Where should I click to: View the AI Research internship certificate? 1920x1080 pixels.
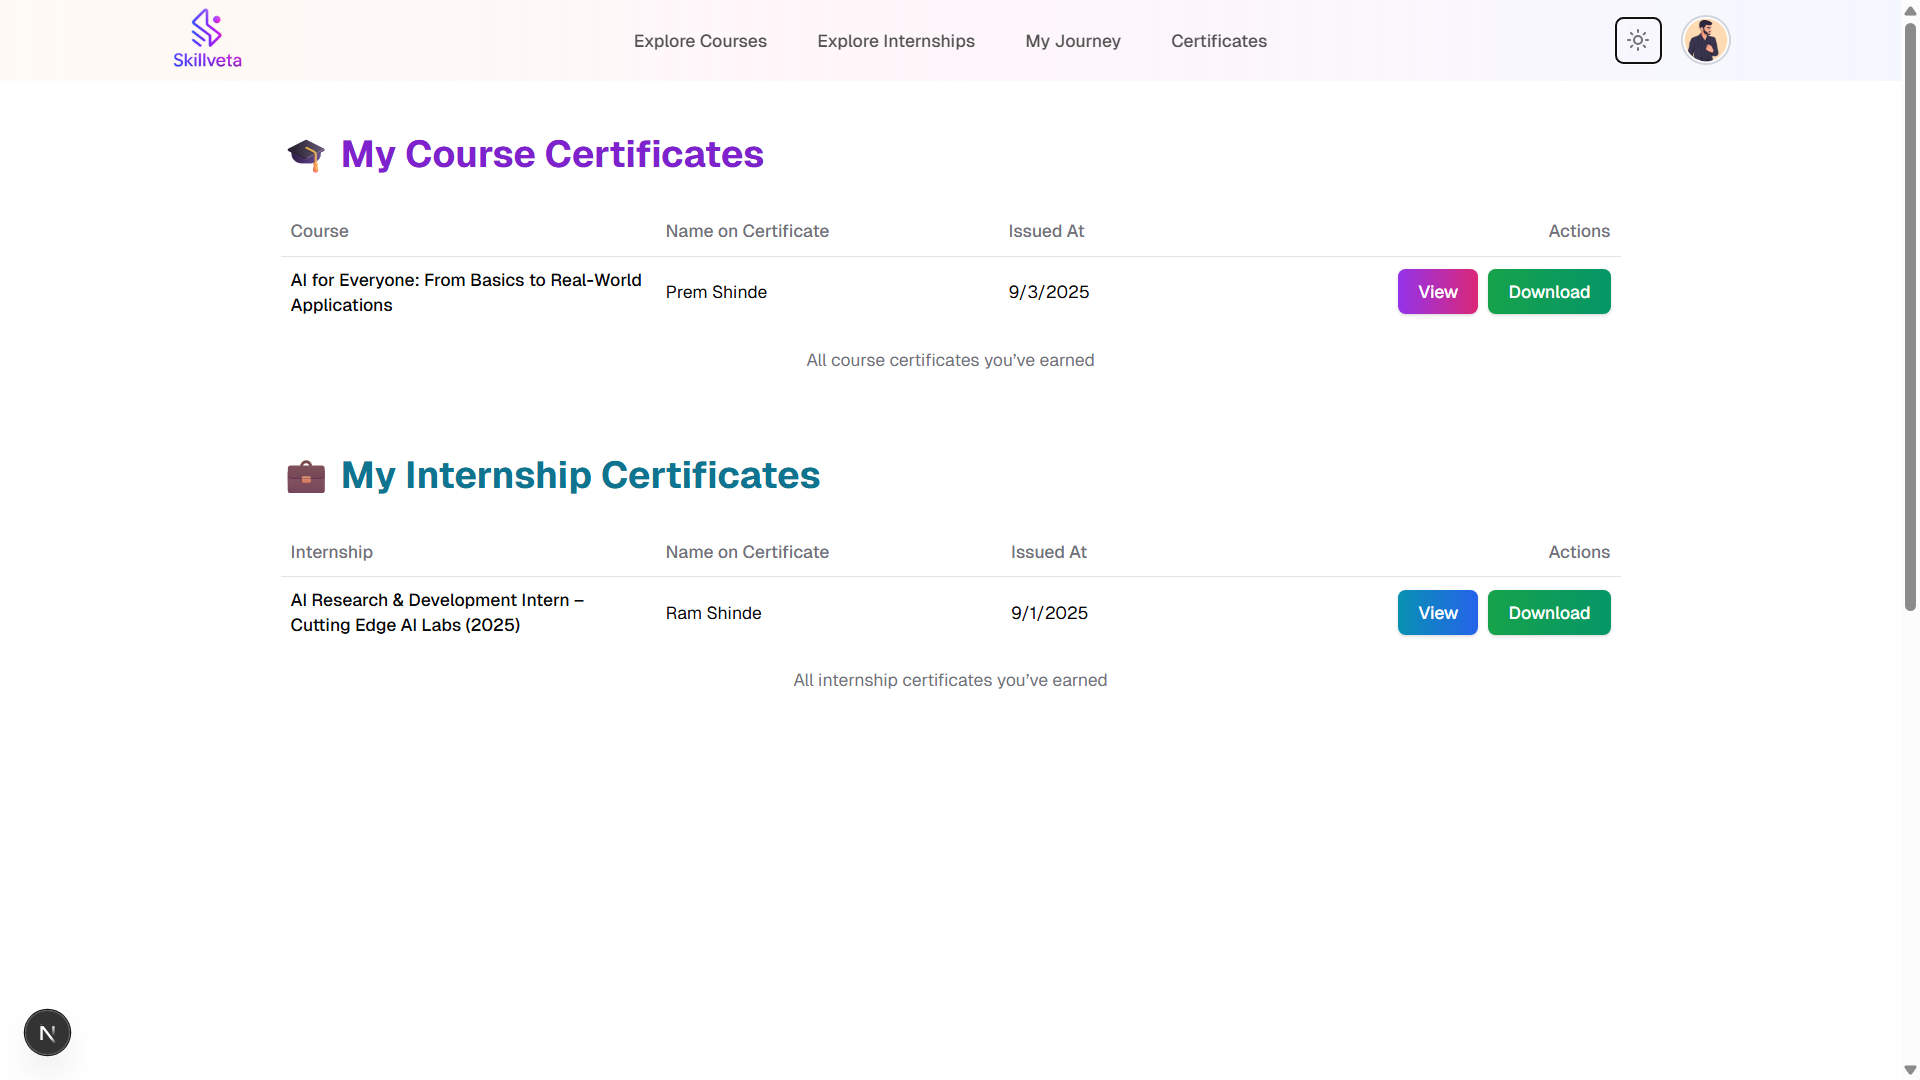click(1437, 613)
